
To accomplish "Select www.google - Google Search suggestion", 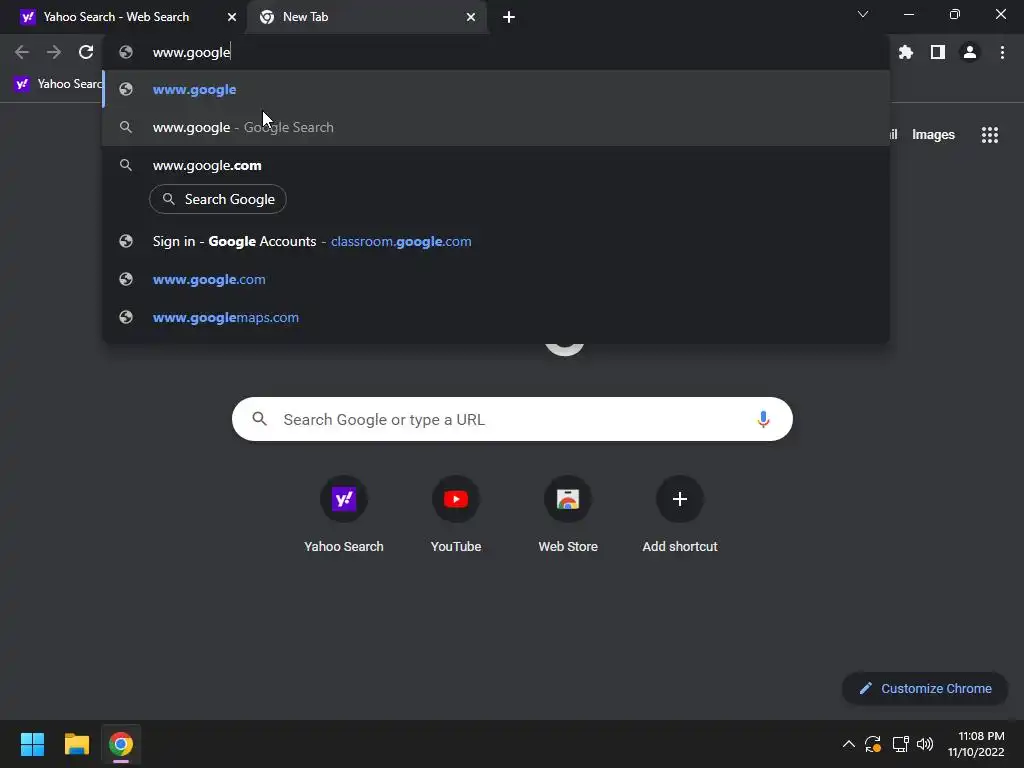I will 496,127.
